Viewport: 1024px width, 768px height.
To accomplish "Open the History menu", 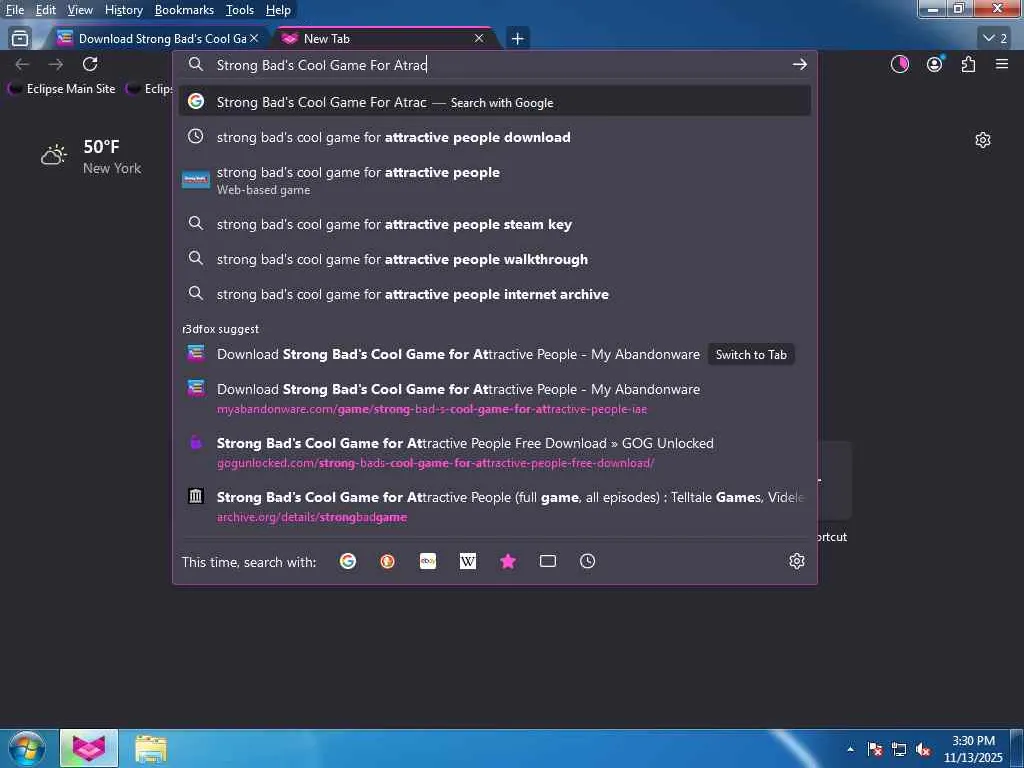I will pos(123,10).
